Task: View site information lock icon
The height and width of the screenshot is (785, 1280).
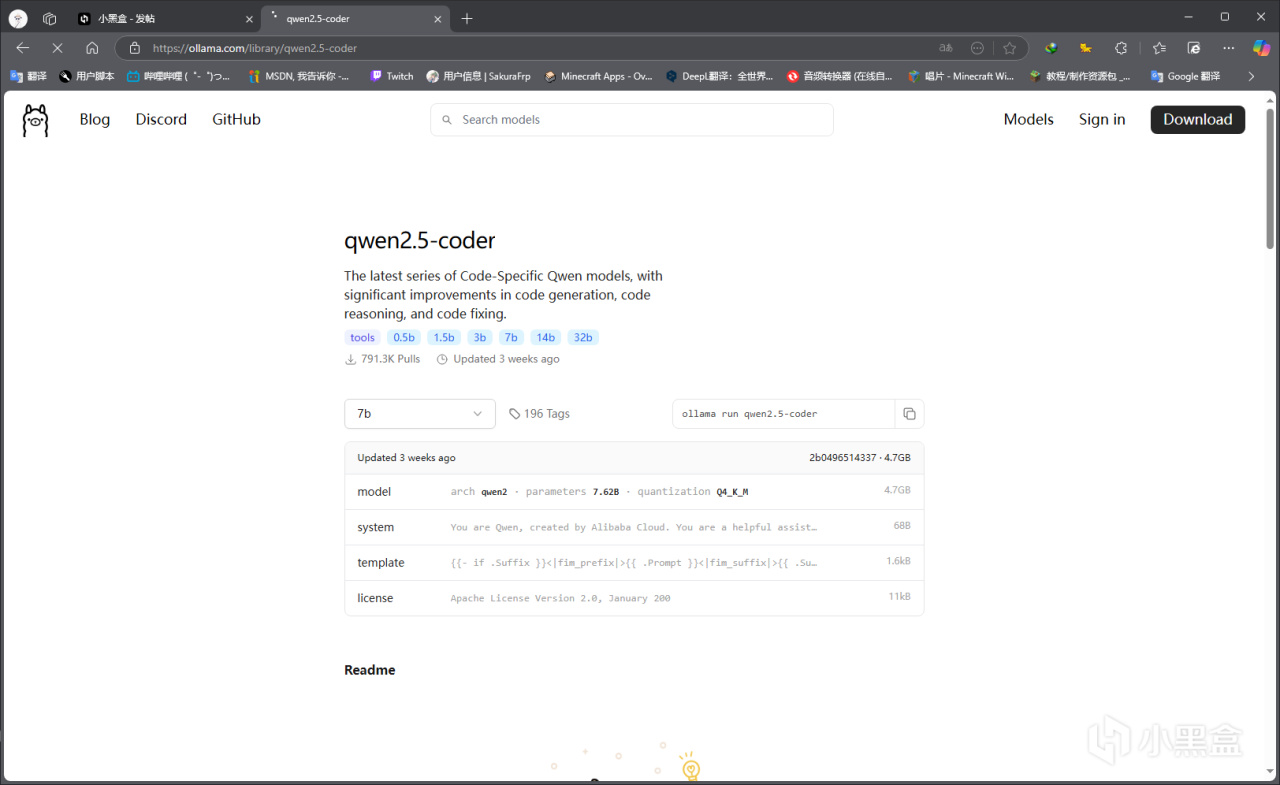Action: click(135, 48)
